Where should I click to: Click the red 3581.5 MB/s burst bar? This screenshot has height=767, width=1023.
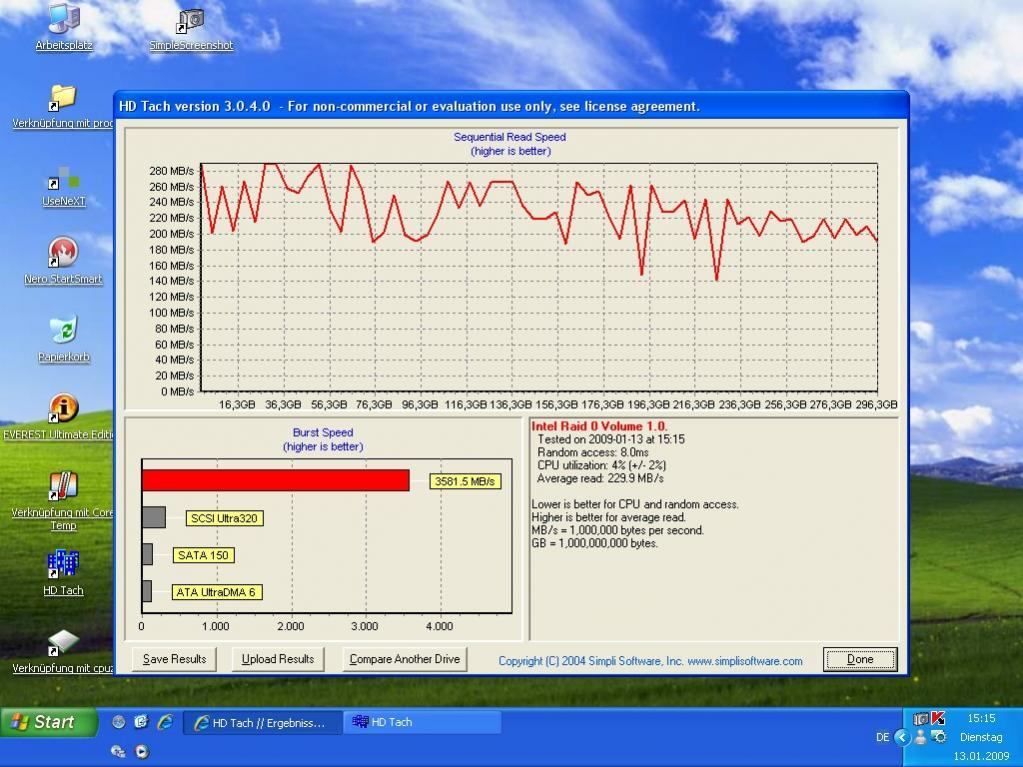tap(275, 481)
